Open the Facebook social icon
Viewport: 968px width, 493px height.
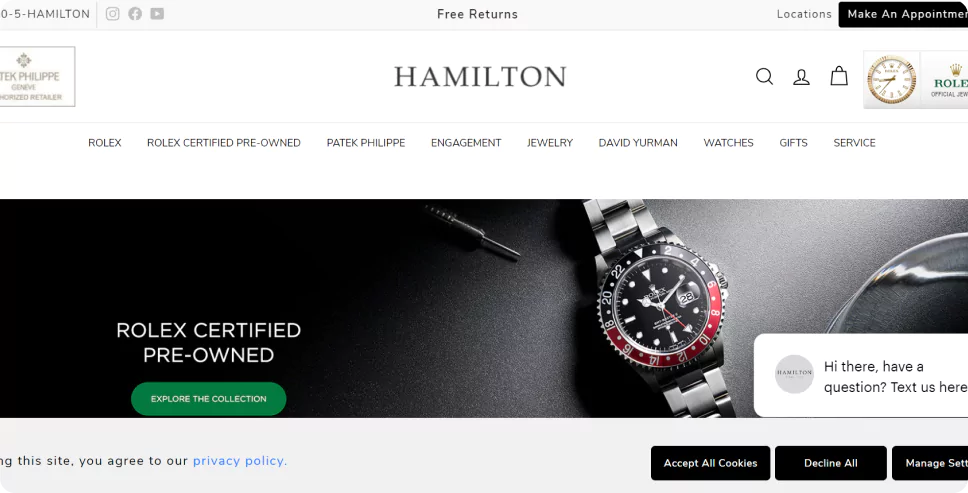coord(135,14)
